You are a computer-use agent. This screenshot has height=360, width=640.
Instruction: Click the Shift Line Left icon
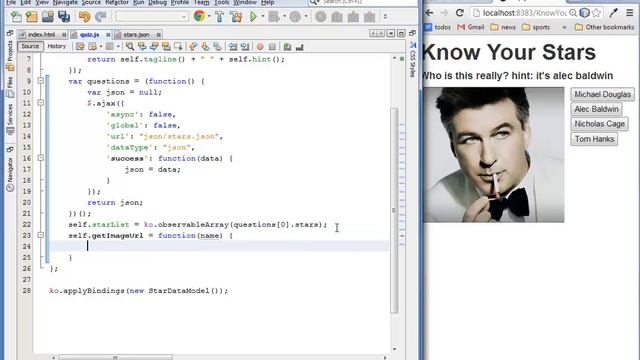pos(233,47)
